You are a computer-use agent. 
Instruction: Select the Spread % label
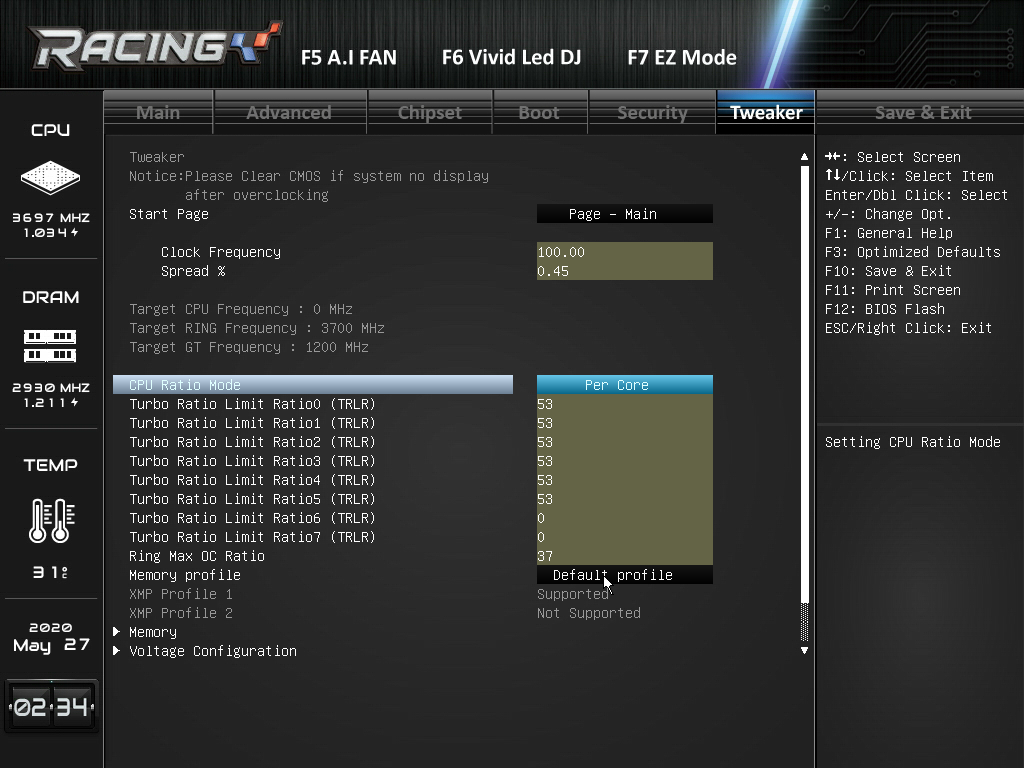(193, 271)
